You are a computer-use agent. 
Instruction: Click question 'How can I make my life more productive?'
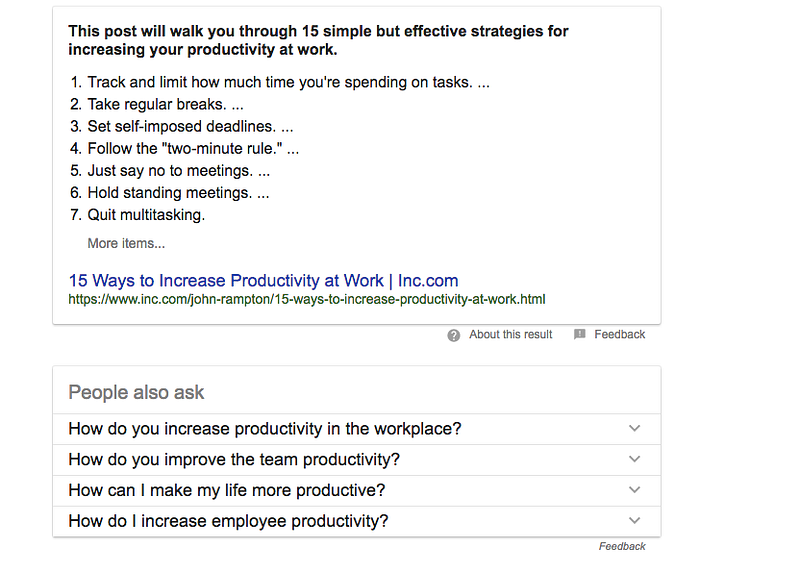(227, 490)
